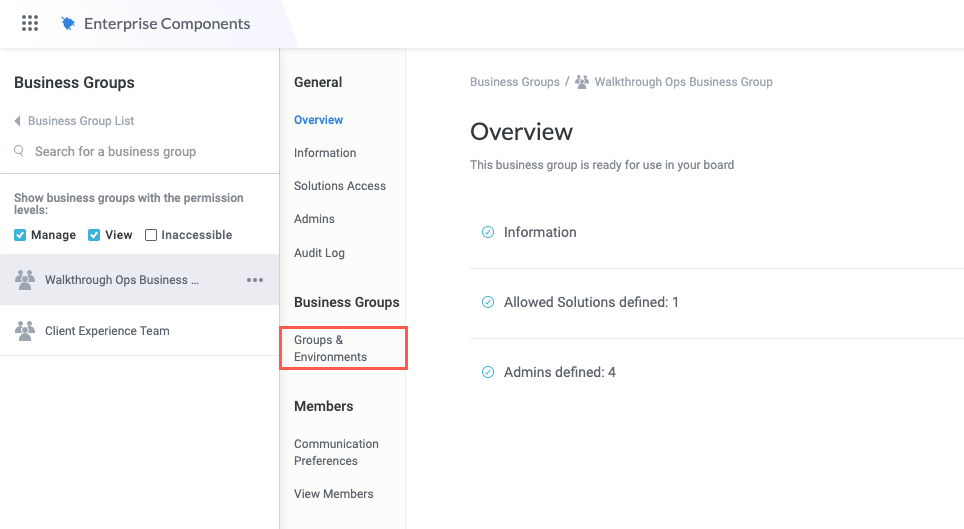Open Solutions Access

tap(340, 186)
